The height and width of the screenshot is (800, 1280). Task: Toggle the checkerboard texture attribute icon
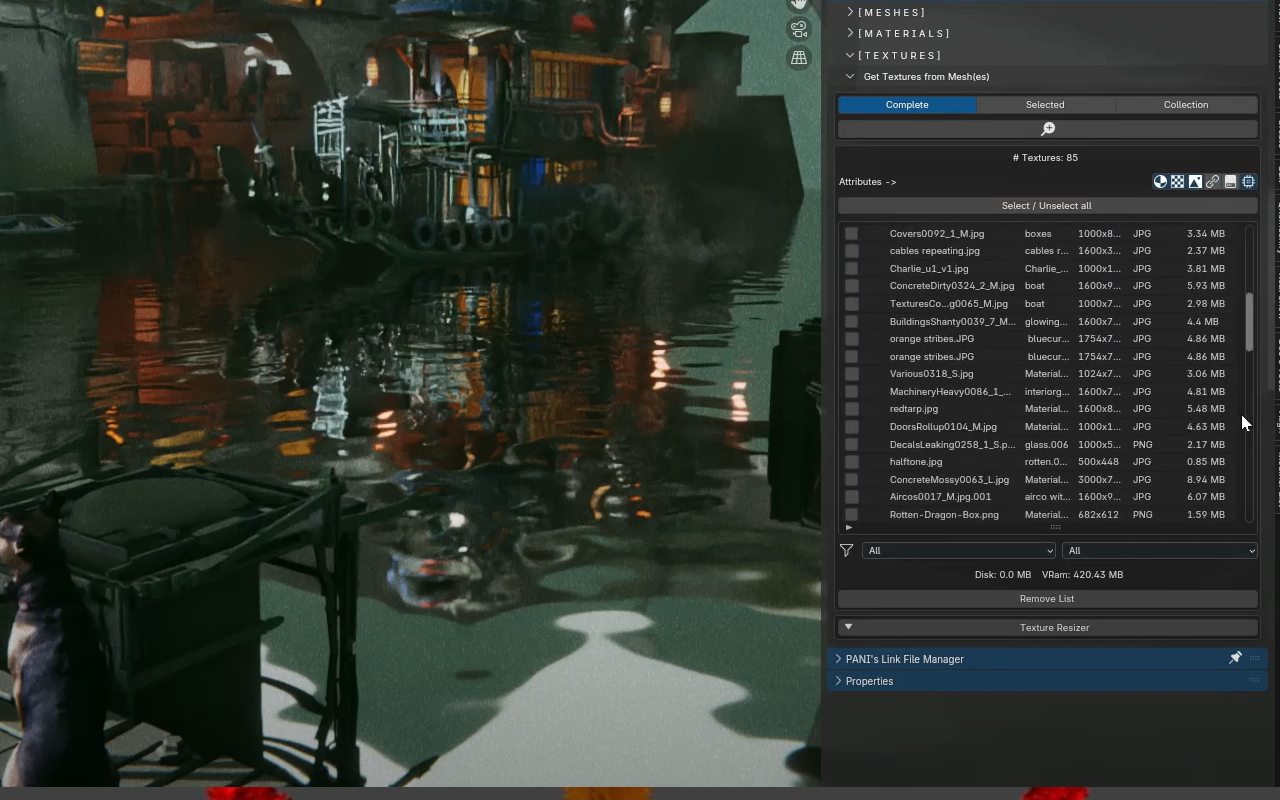click(x=1178, y=182)
